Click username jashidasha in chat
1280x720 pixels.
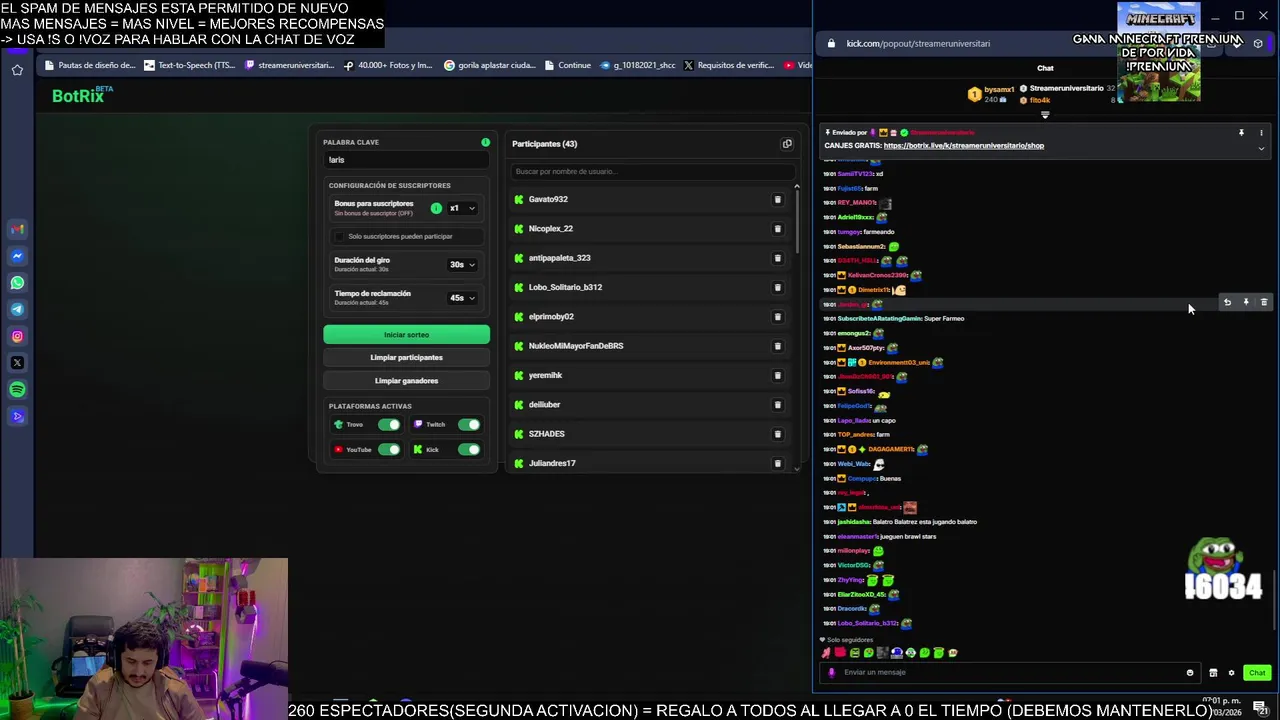(x=853, y=522)
